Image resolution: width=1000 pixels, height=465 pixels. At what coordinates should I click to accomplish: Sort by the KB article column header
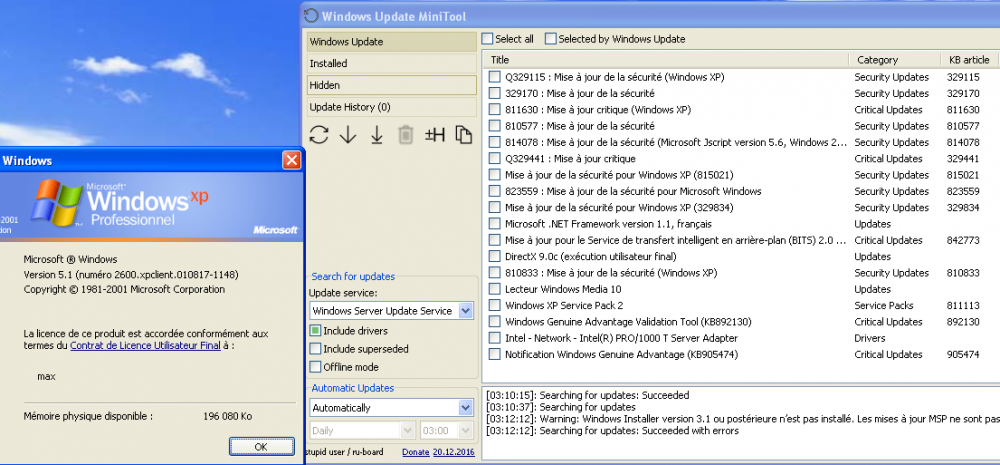[969, 60]
